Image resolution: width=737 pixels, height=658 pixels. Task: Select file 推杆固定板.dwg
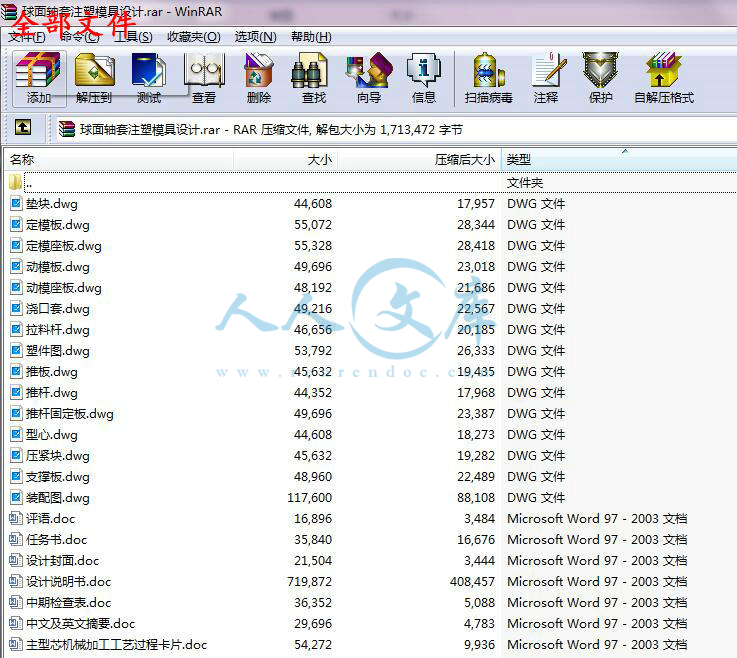[70, 414]
